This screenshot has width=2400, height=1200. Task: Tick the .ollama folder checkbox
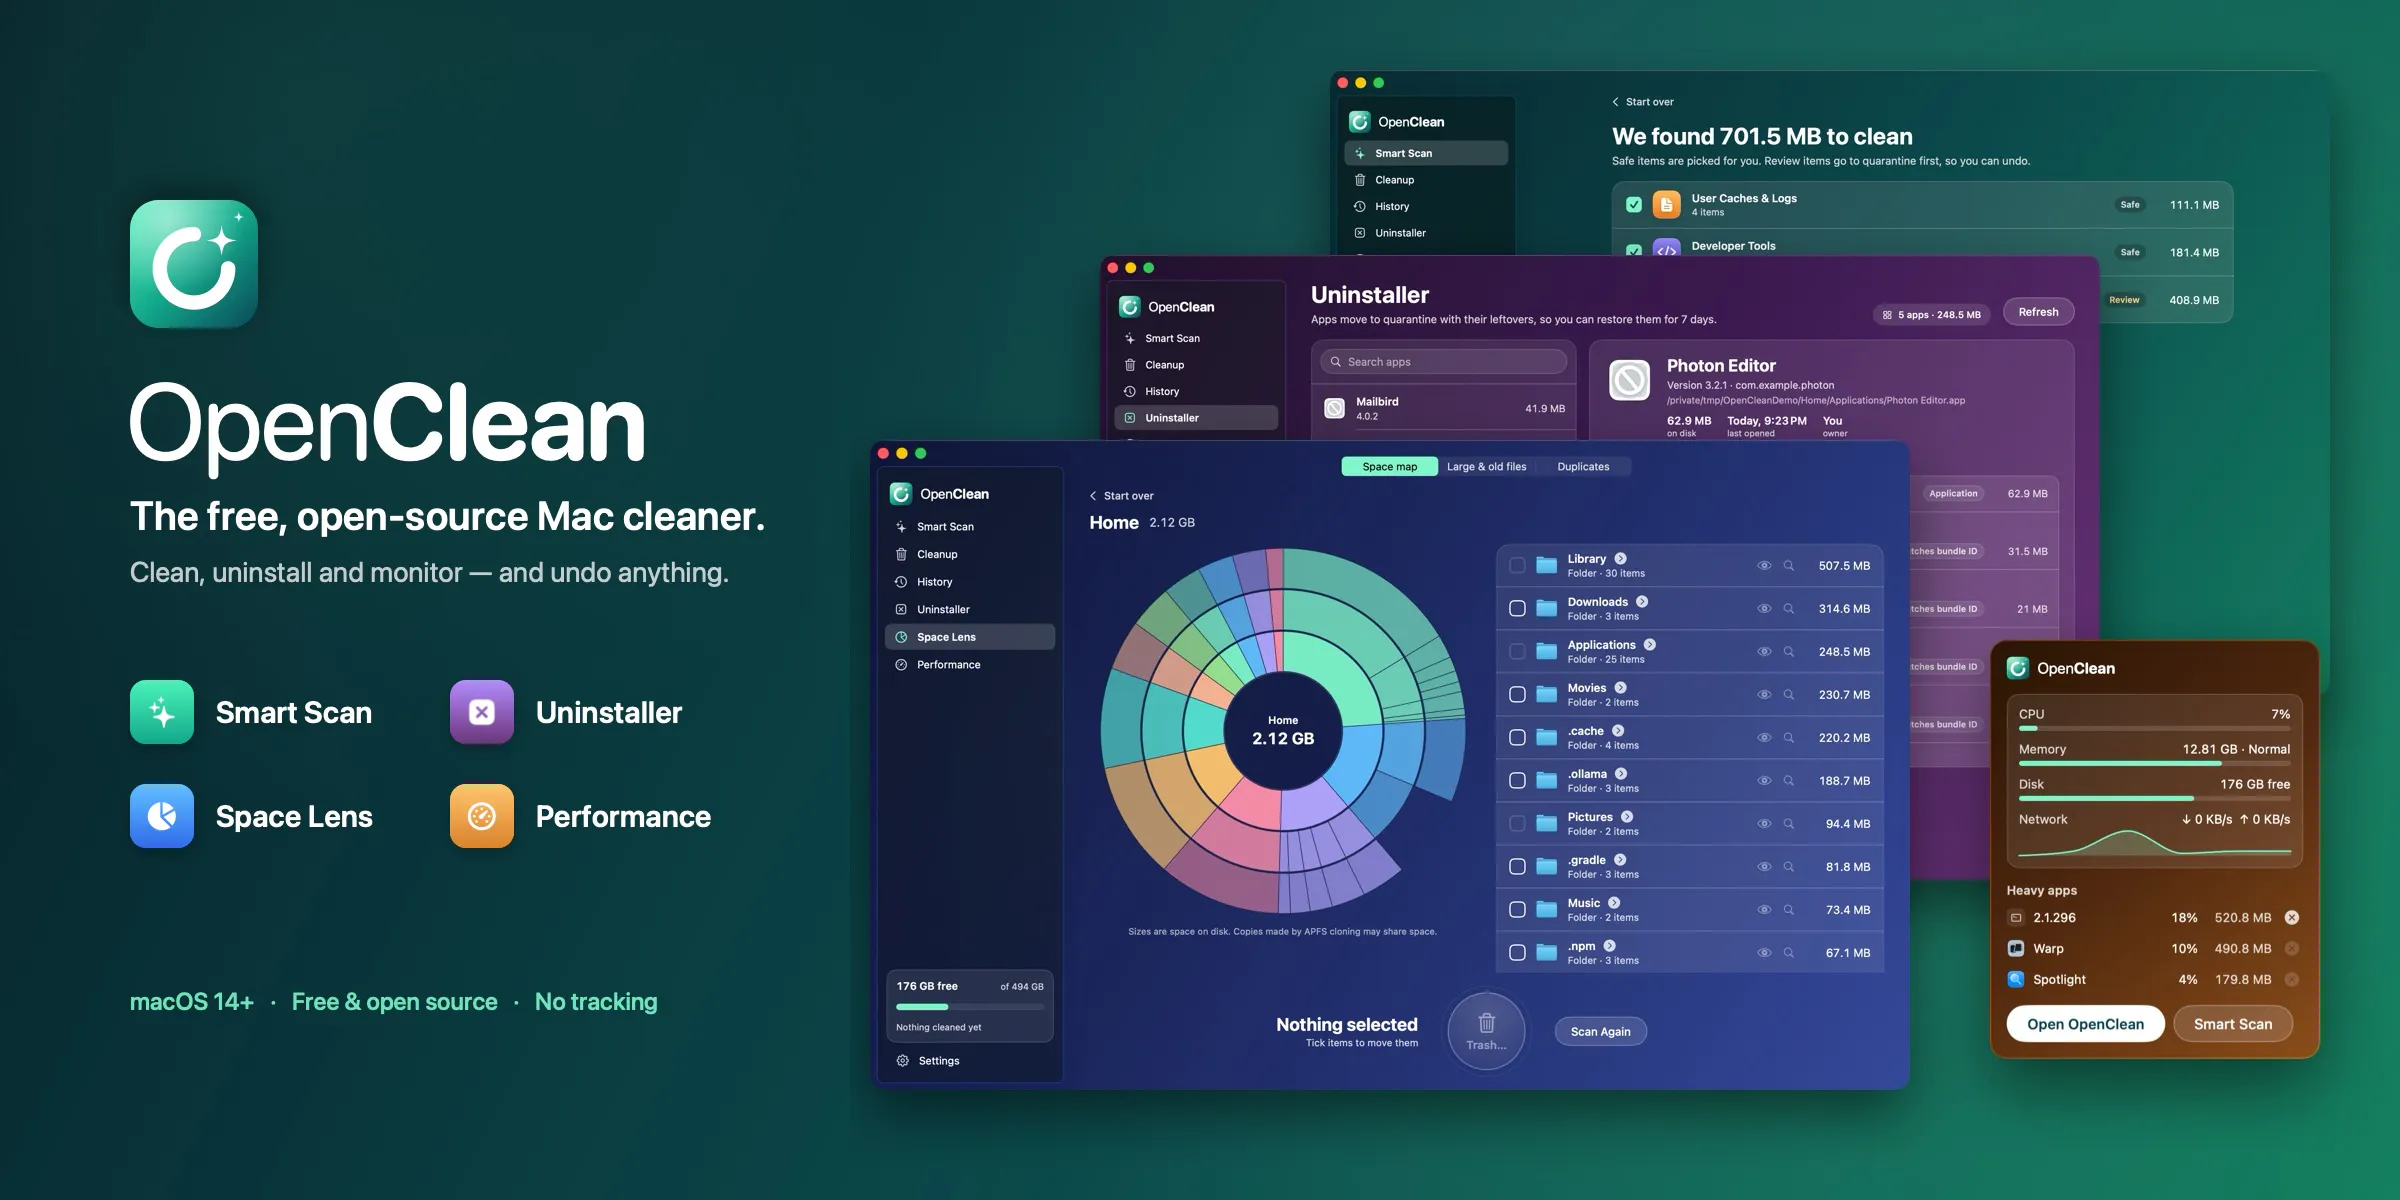pos(1517,780)
